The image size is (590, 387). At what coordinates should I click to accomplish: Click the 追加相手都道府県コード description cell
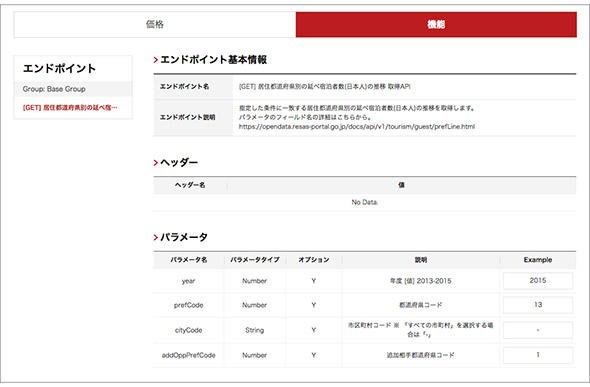click(x=421, y=355)
